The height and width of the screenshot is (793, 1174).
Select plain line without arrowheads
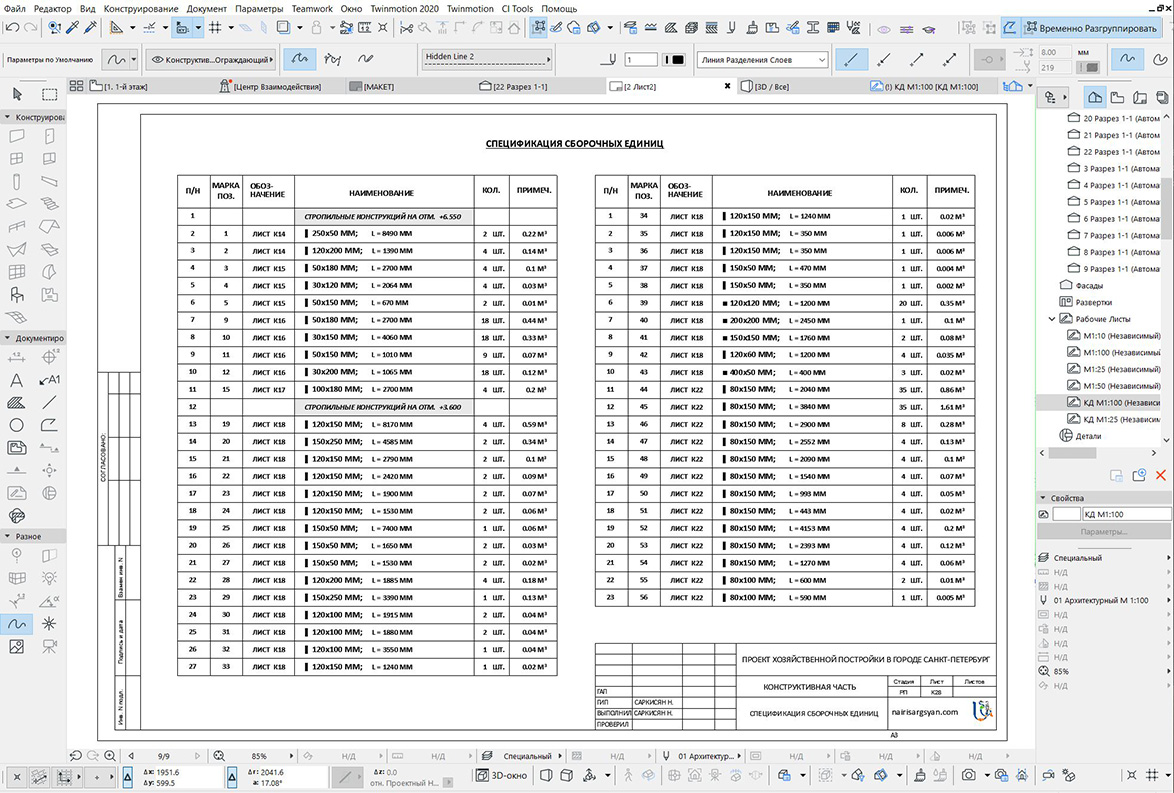851,58
